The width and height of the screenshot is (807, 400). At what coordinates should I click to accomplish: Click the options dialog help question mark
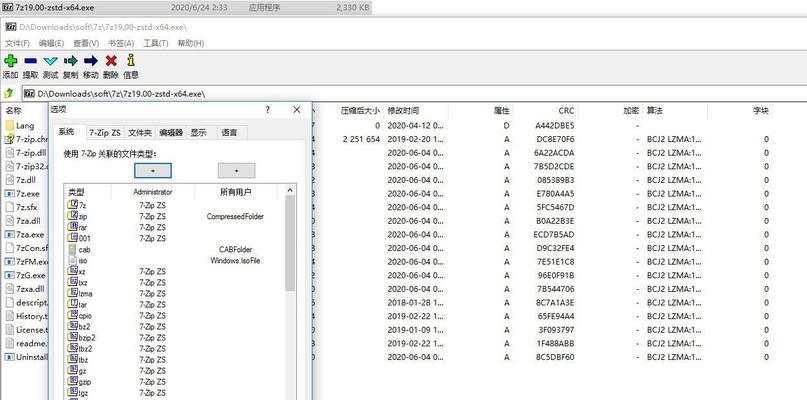268,110
